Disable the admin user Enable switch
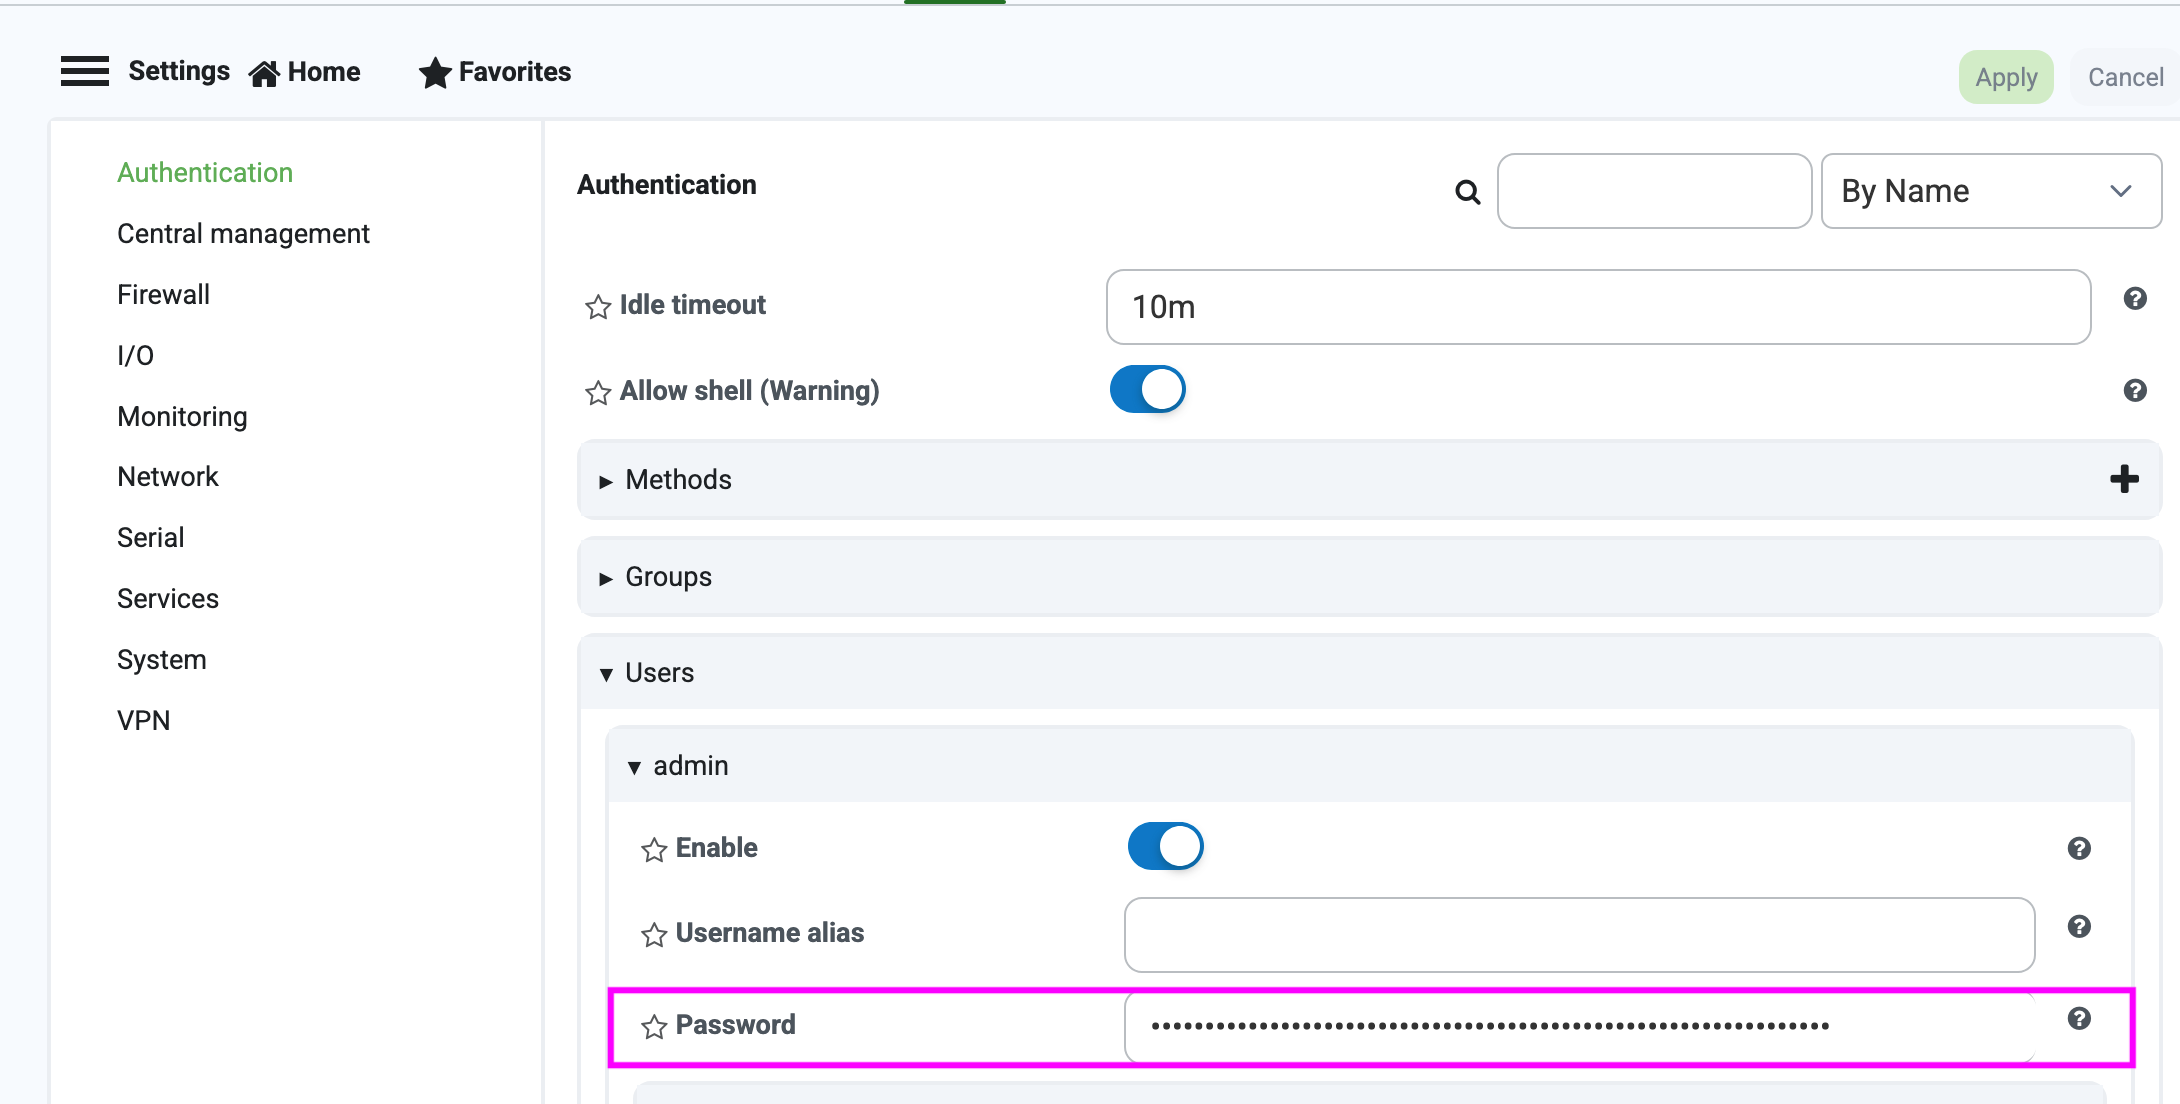2180x1104 pixels. pyautogui.click(x=1165, y=847)
